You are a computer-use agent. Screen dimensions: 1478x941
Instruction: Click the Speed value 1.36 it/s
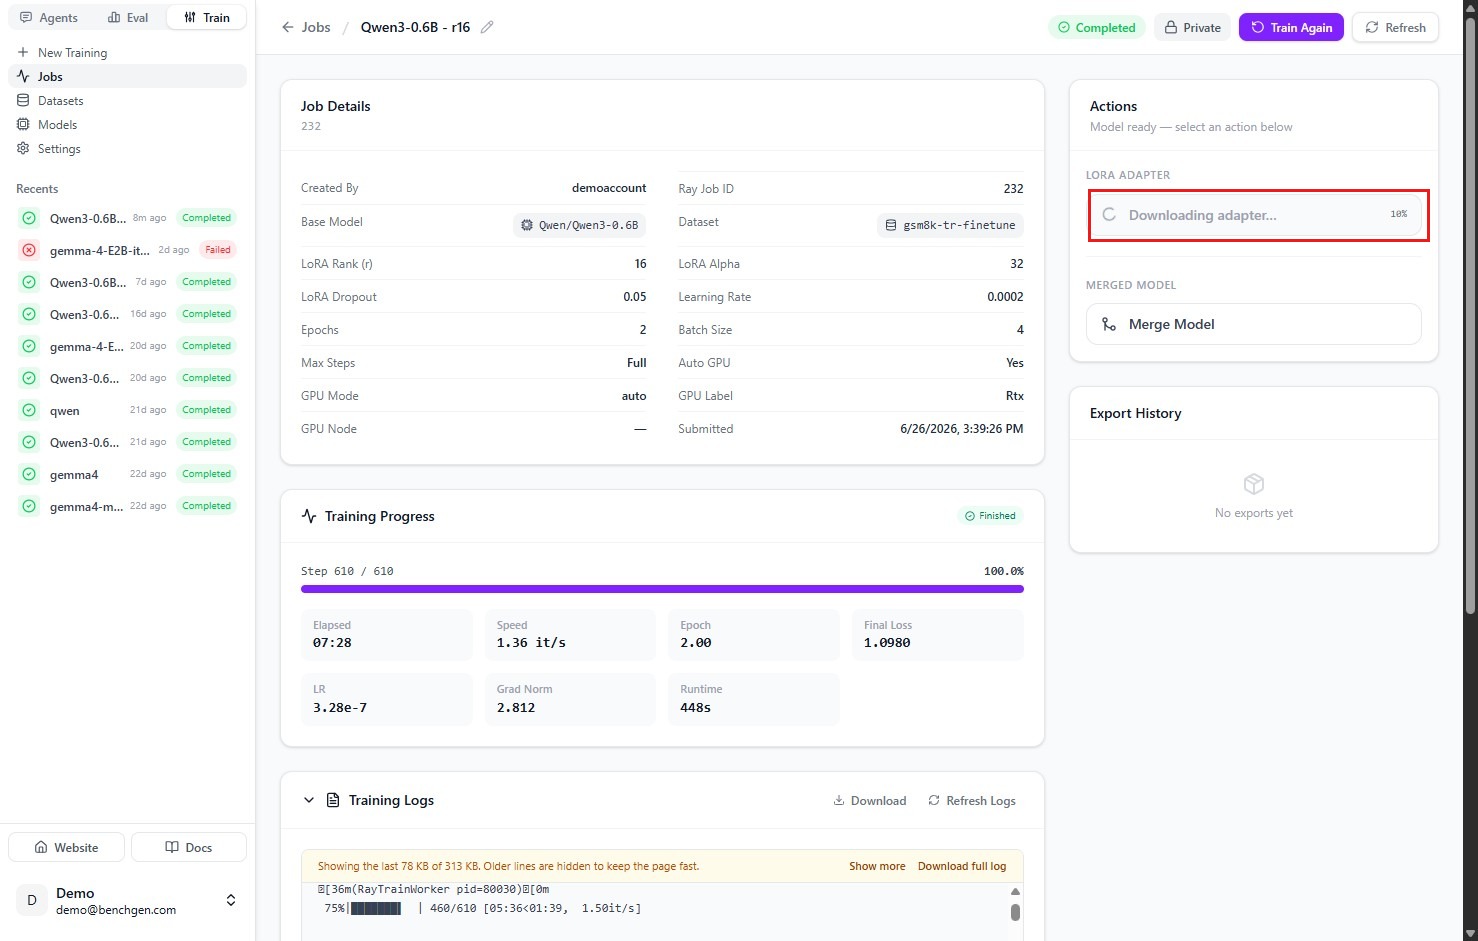531,643
